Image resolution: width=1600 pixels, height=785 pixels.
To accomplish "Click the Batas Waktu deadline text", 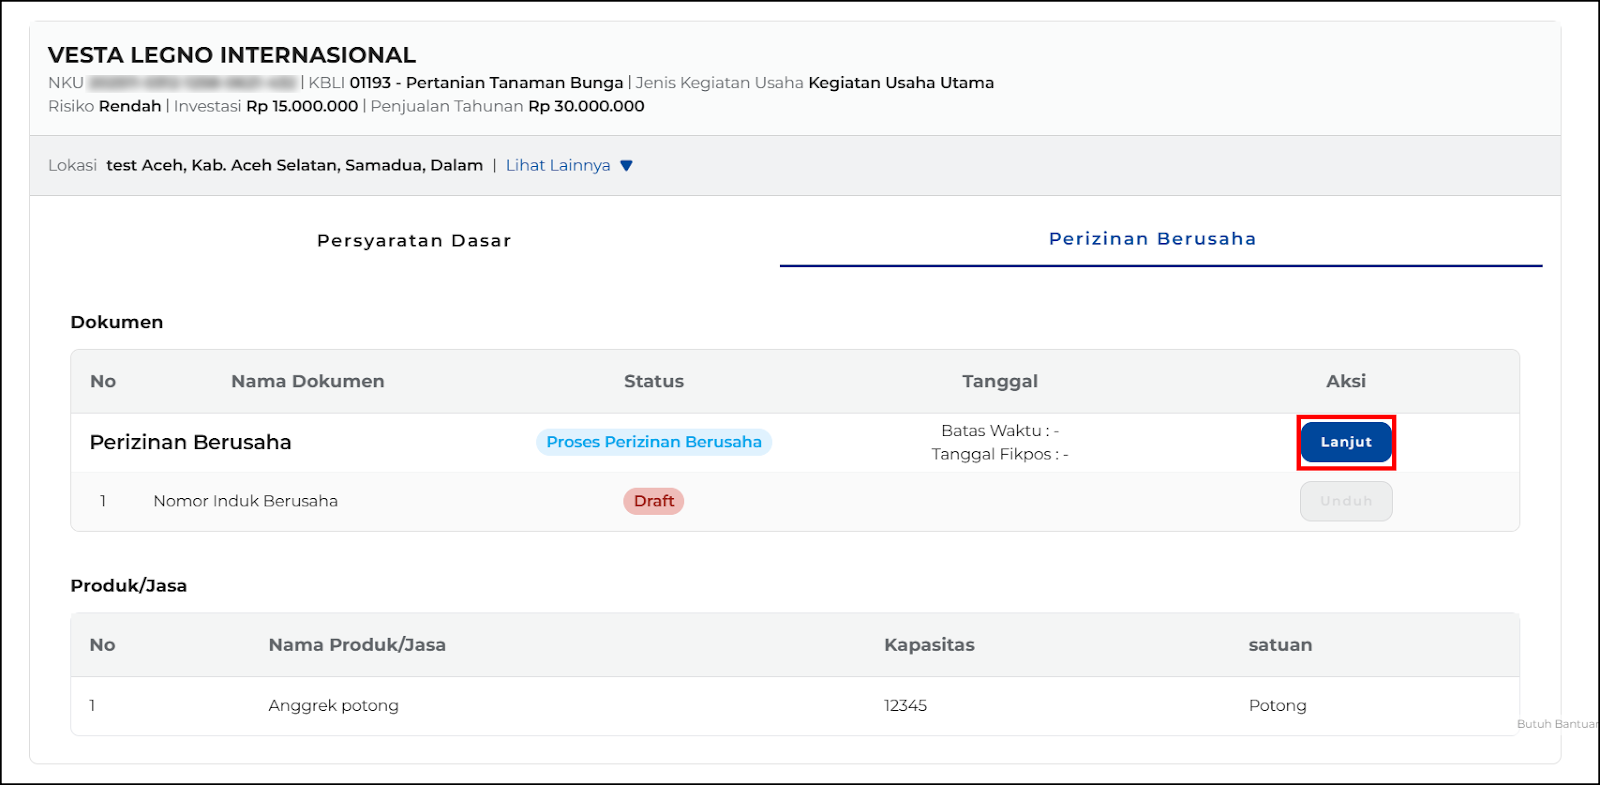I will click(999, 431).
